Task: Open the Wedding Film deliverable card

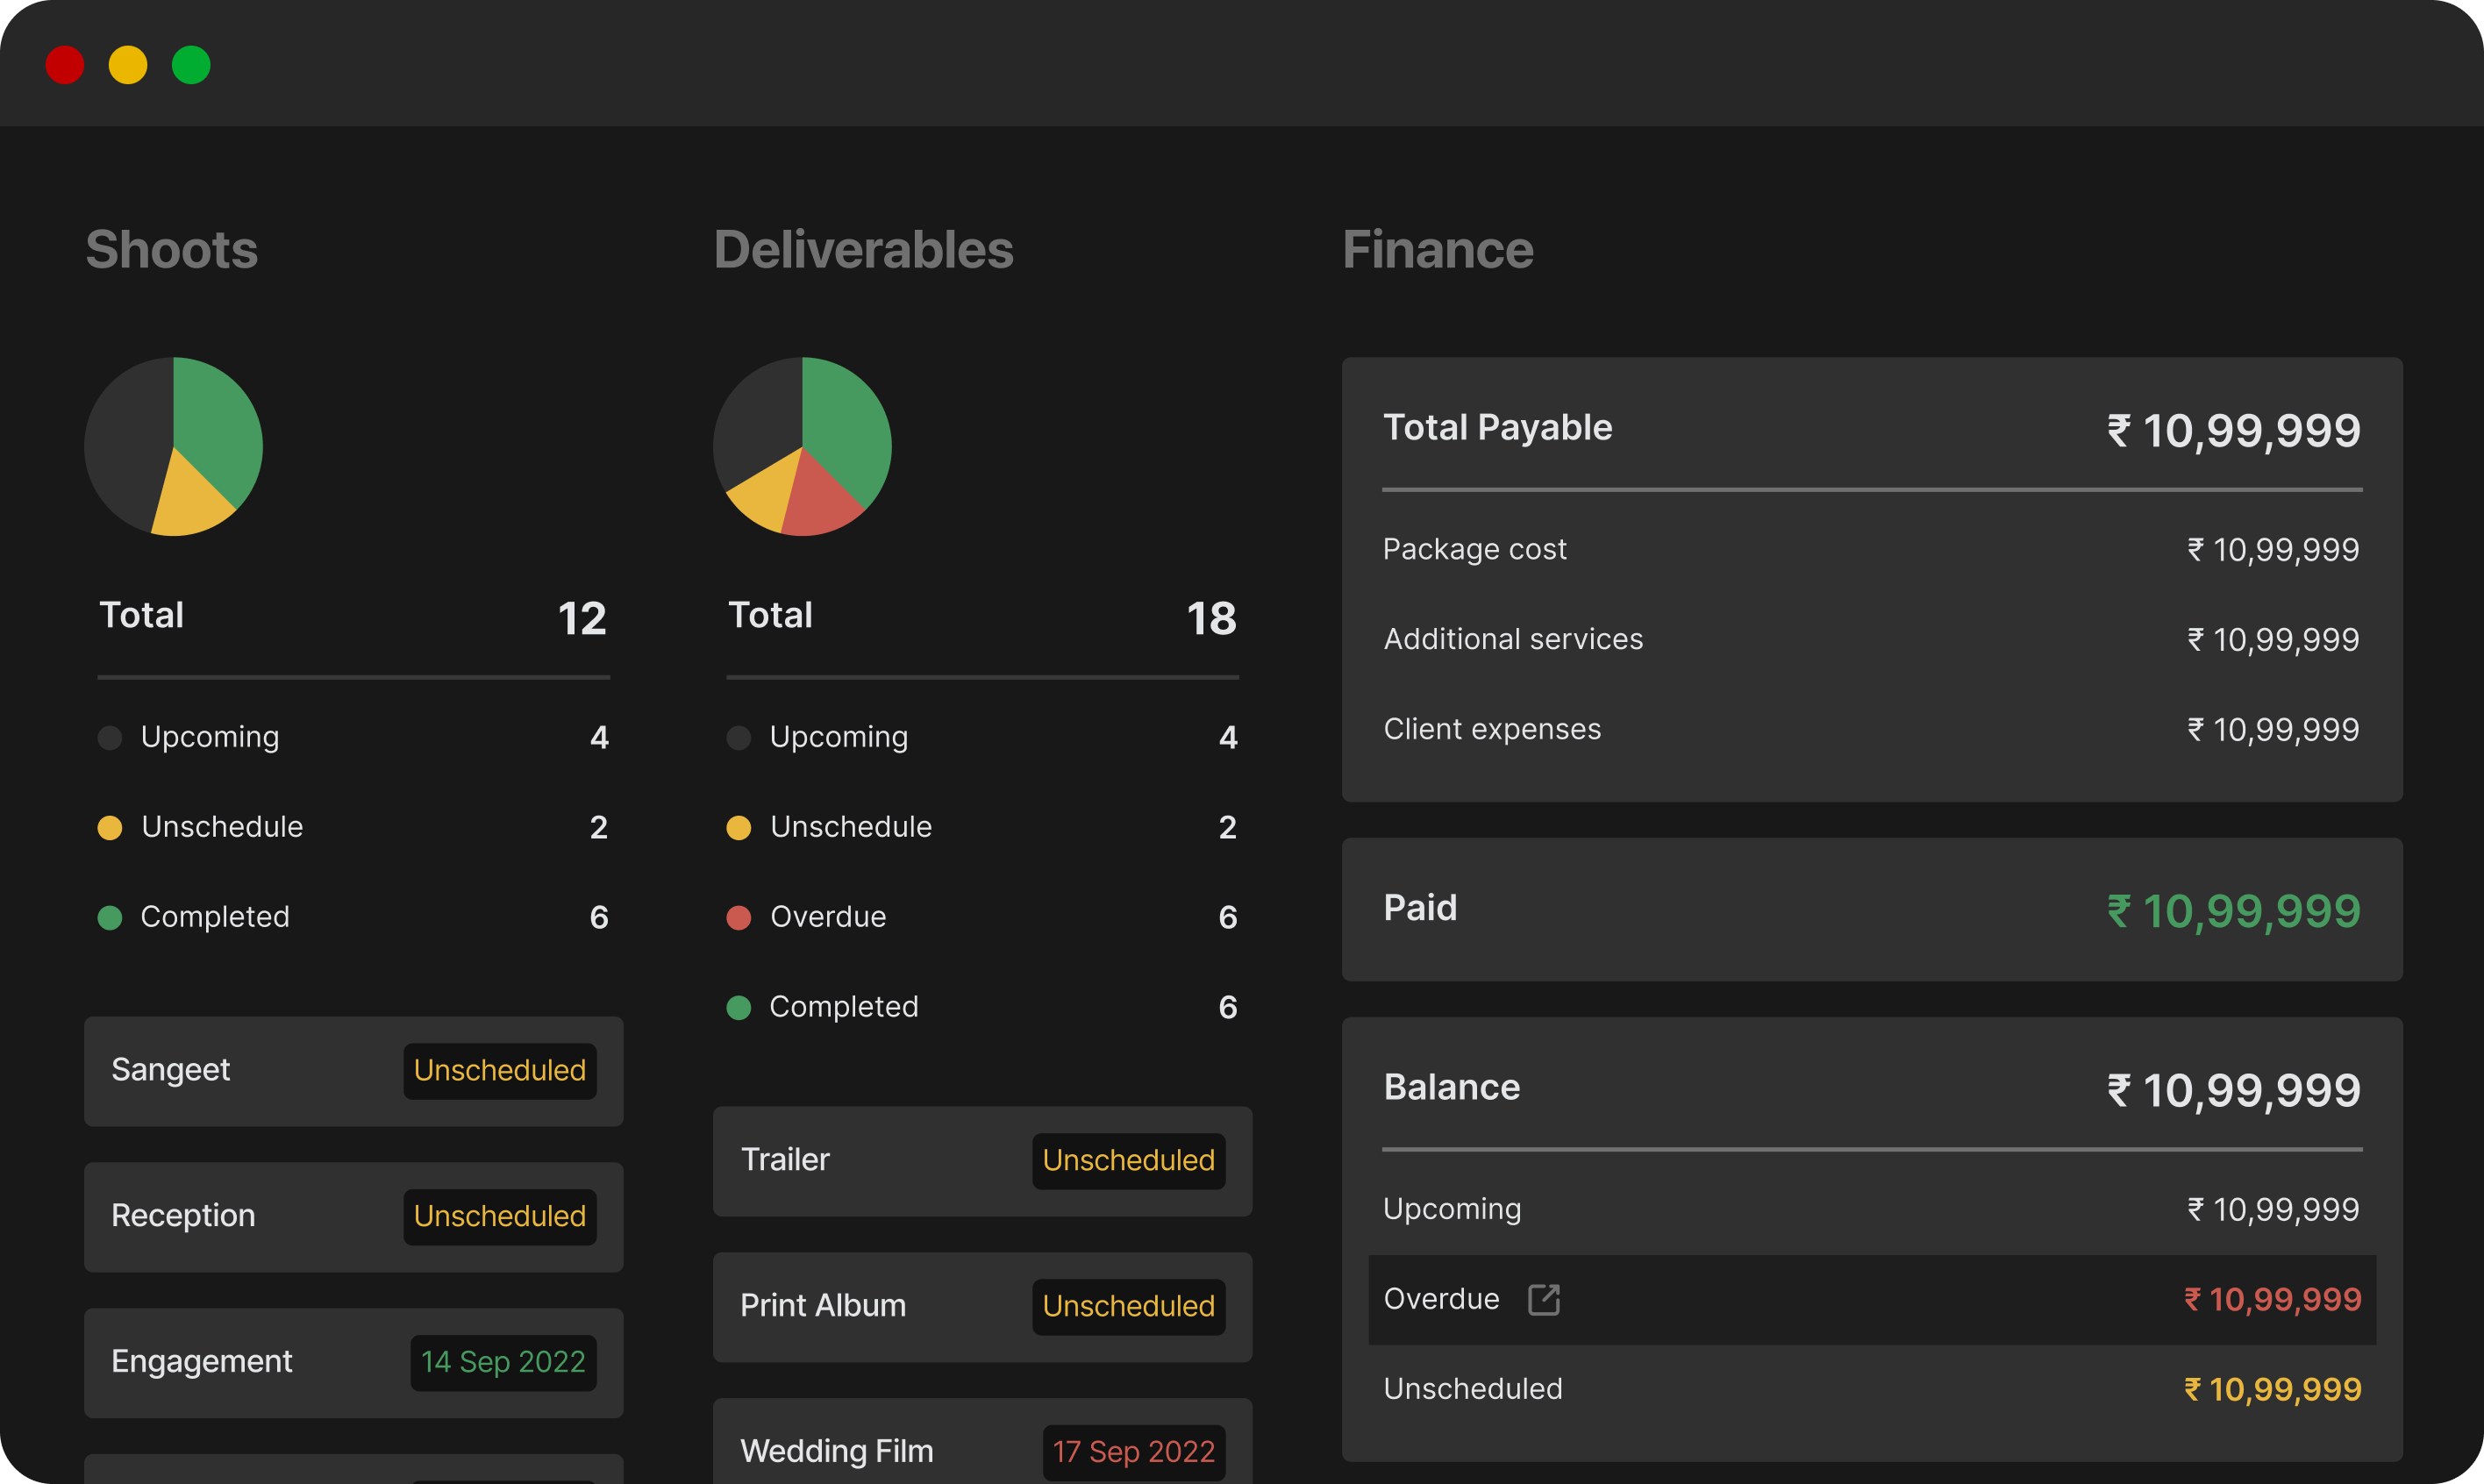Action: pyautogui.click(x=983, y=1442)
